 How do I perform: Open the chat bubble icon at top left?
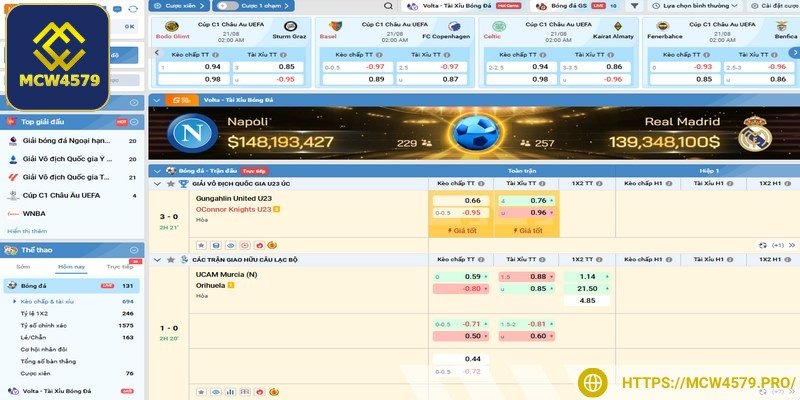tap(117, 9)
